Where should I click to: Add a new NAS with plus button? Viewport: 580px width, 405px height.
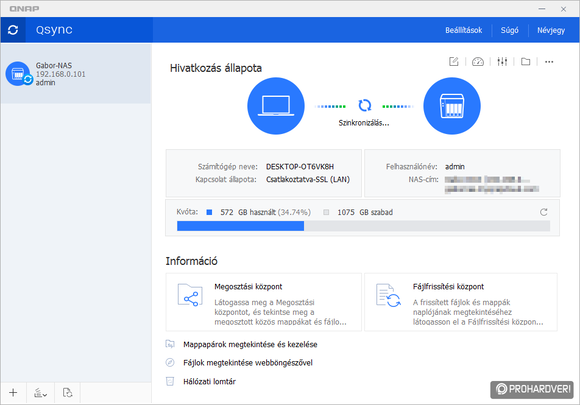click(13, 392)
